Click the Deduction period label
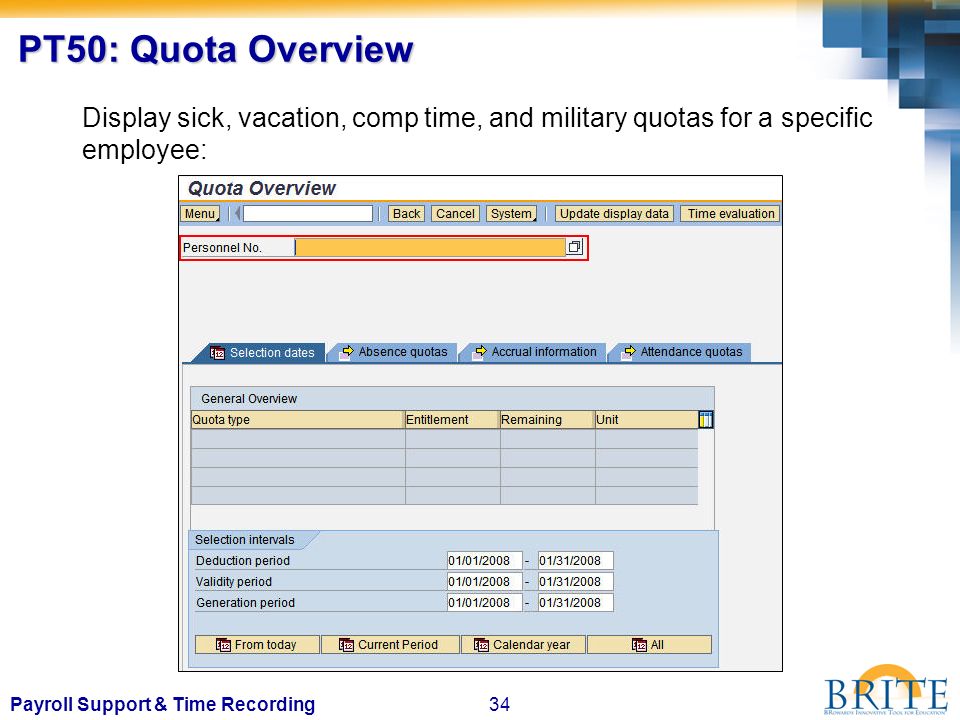The width and height of the screenshot is (960, 720). pyautogui.click(x=243, y=560)
